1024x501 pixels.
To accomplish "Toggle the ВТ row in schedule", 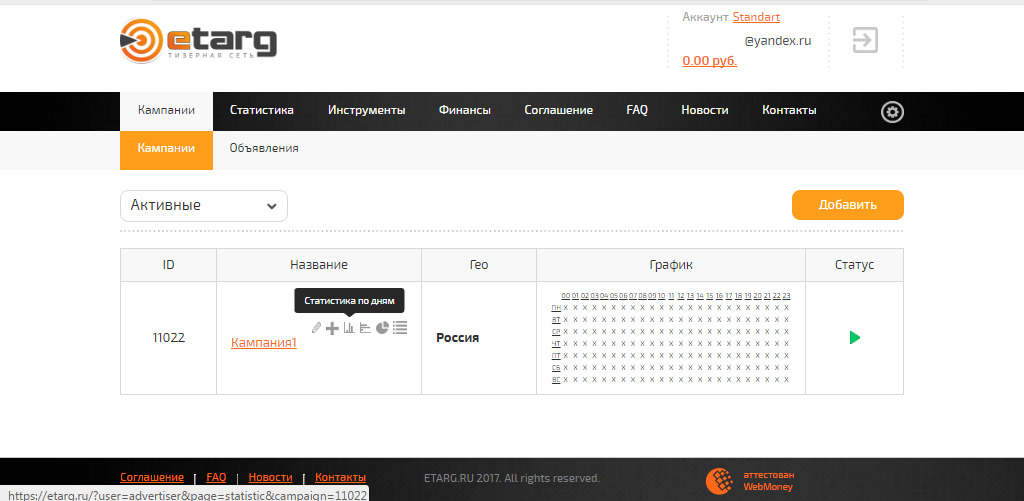I will click(x=556, y=319).
